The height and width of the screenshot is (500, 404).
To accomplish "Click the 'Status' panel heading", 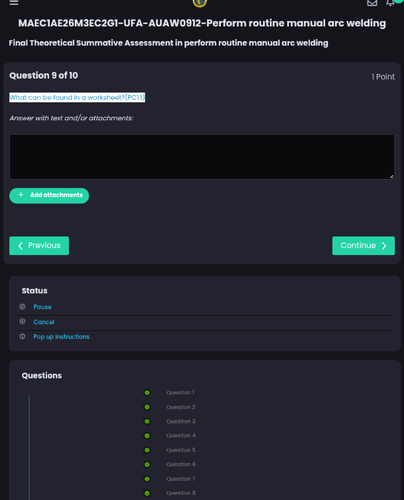I will tap(35, 291).
